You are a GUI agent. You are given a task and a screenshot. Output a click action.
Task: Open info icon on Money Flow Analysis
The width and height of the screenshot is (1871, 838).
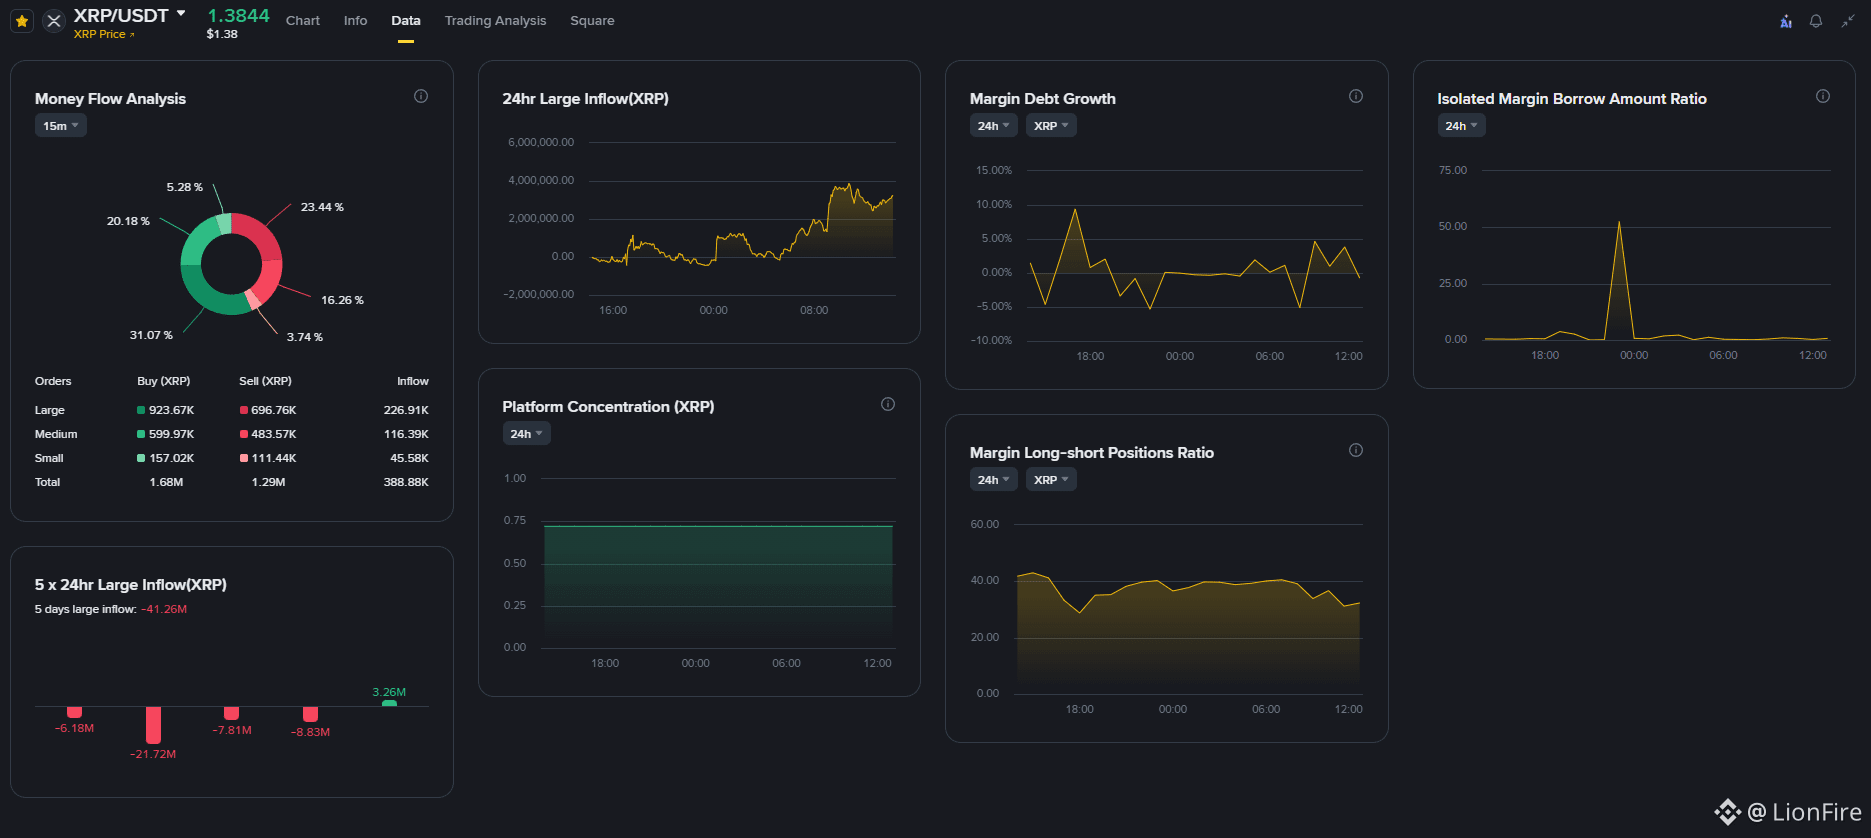[421, 97]
